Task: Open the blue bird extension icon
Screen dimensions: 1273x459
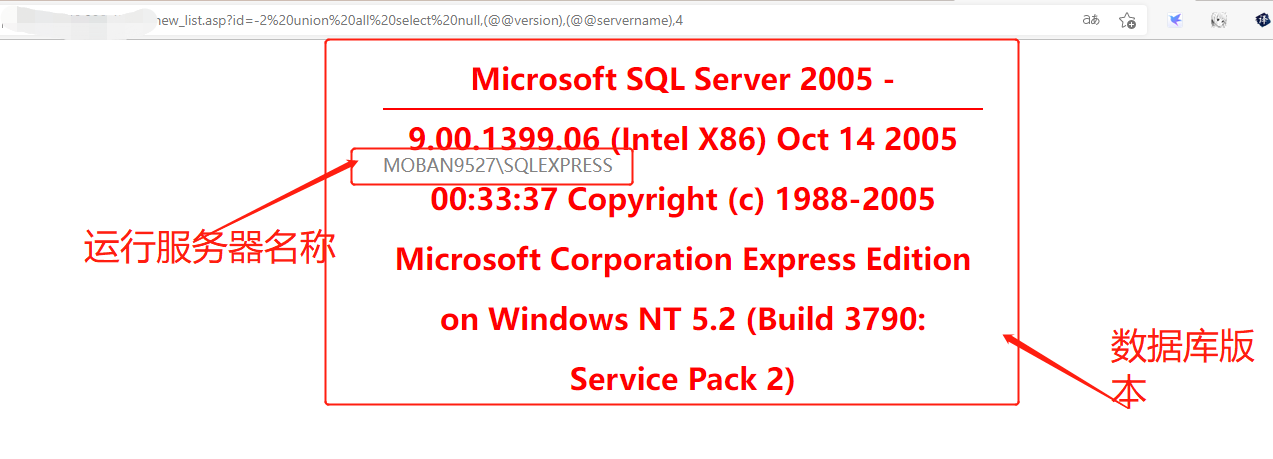Action: 1176,20
